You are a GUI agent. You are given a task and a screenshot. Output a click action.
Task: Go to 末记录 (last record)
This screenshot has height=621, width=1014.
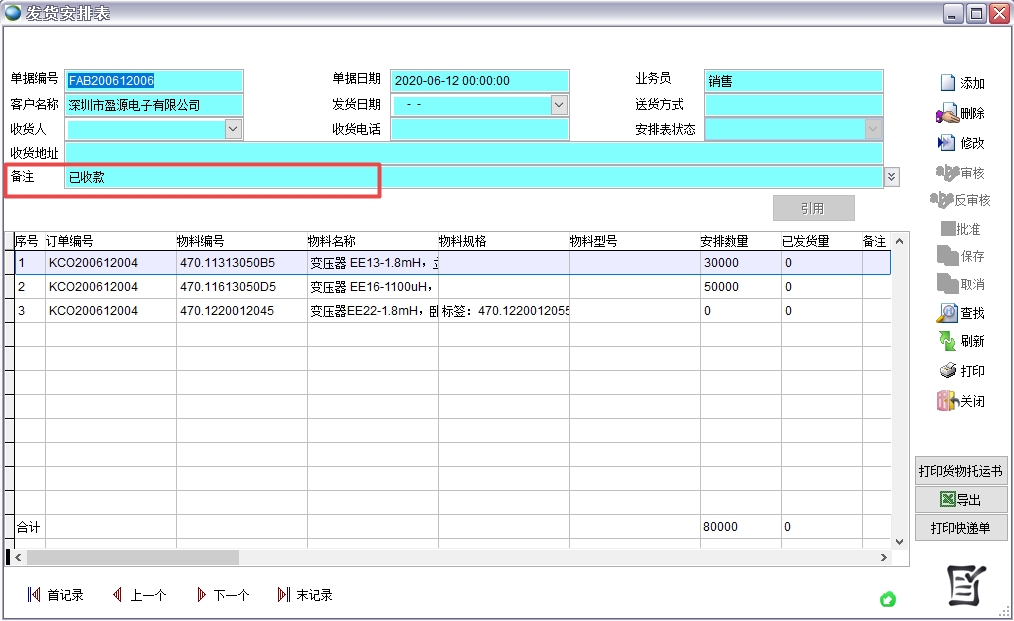(306, 593)
